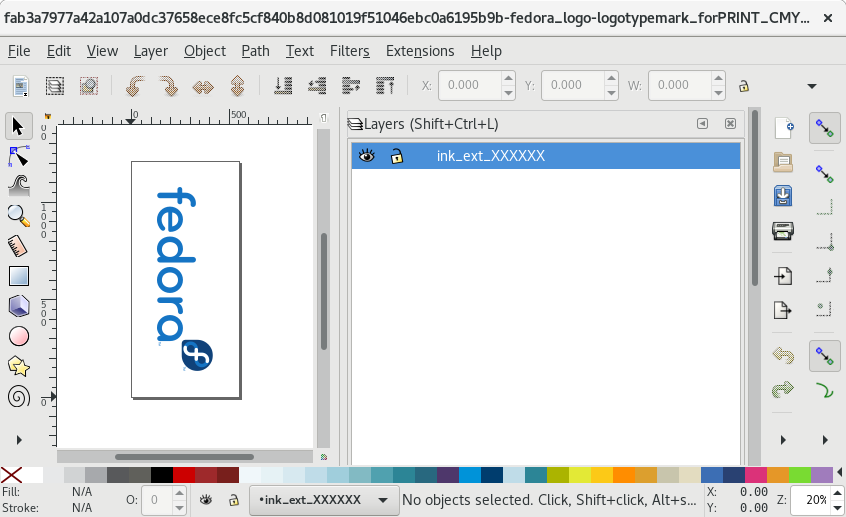Decrease Y coordinate value

tap(611, 93)
